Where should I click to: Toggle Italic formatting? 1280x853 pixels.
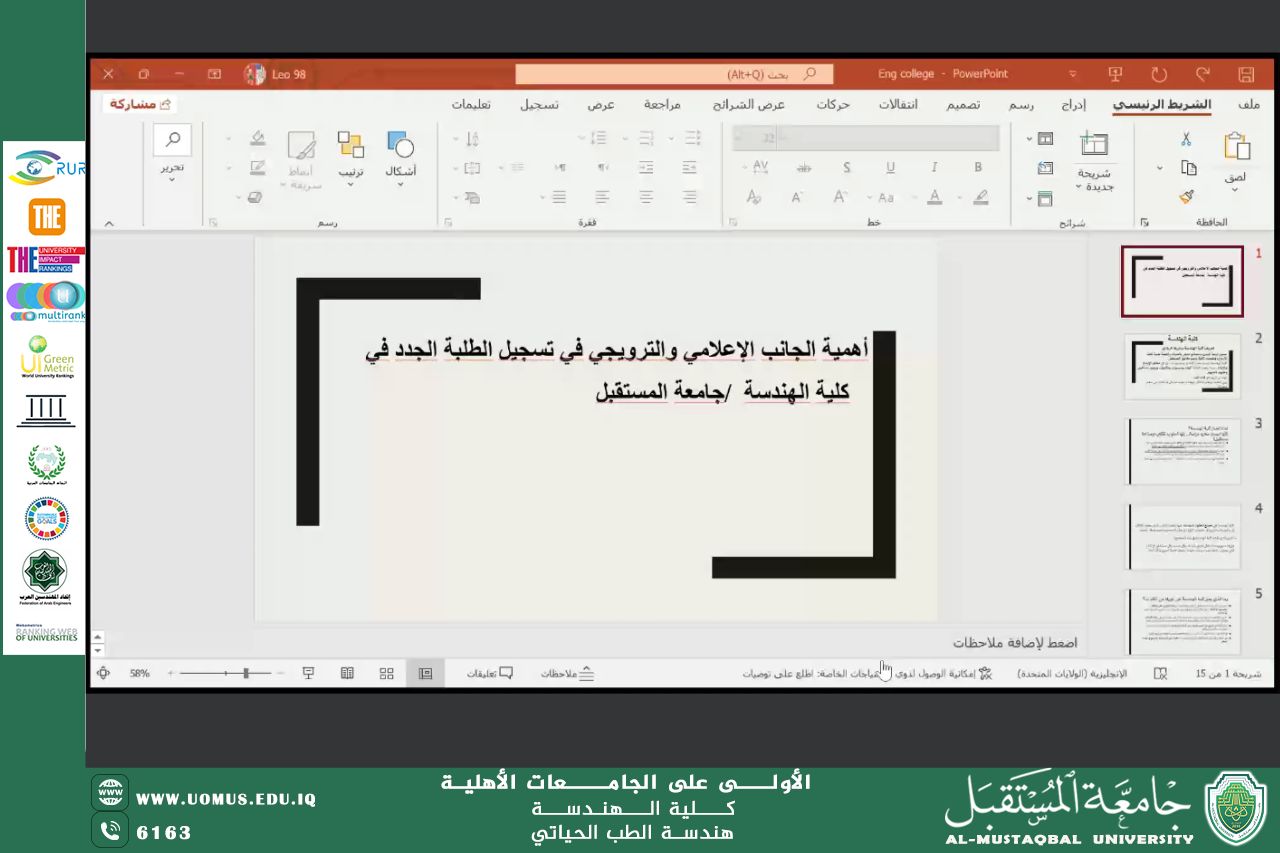coord(935,167)
